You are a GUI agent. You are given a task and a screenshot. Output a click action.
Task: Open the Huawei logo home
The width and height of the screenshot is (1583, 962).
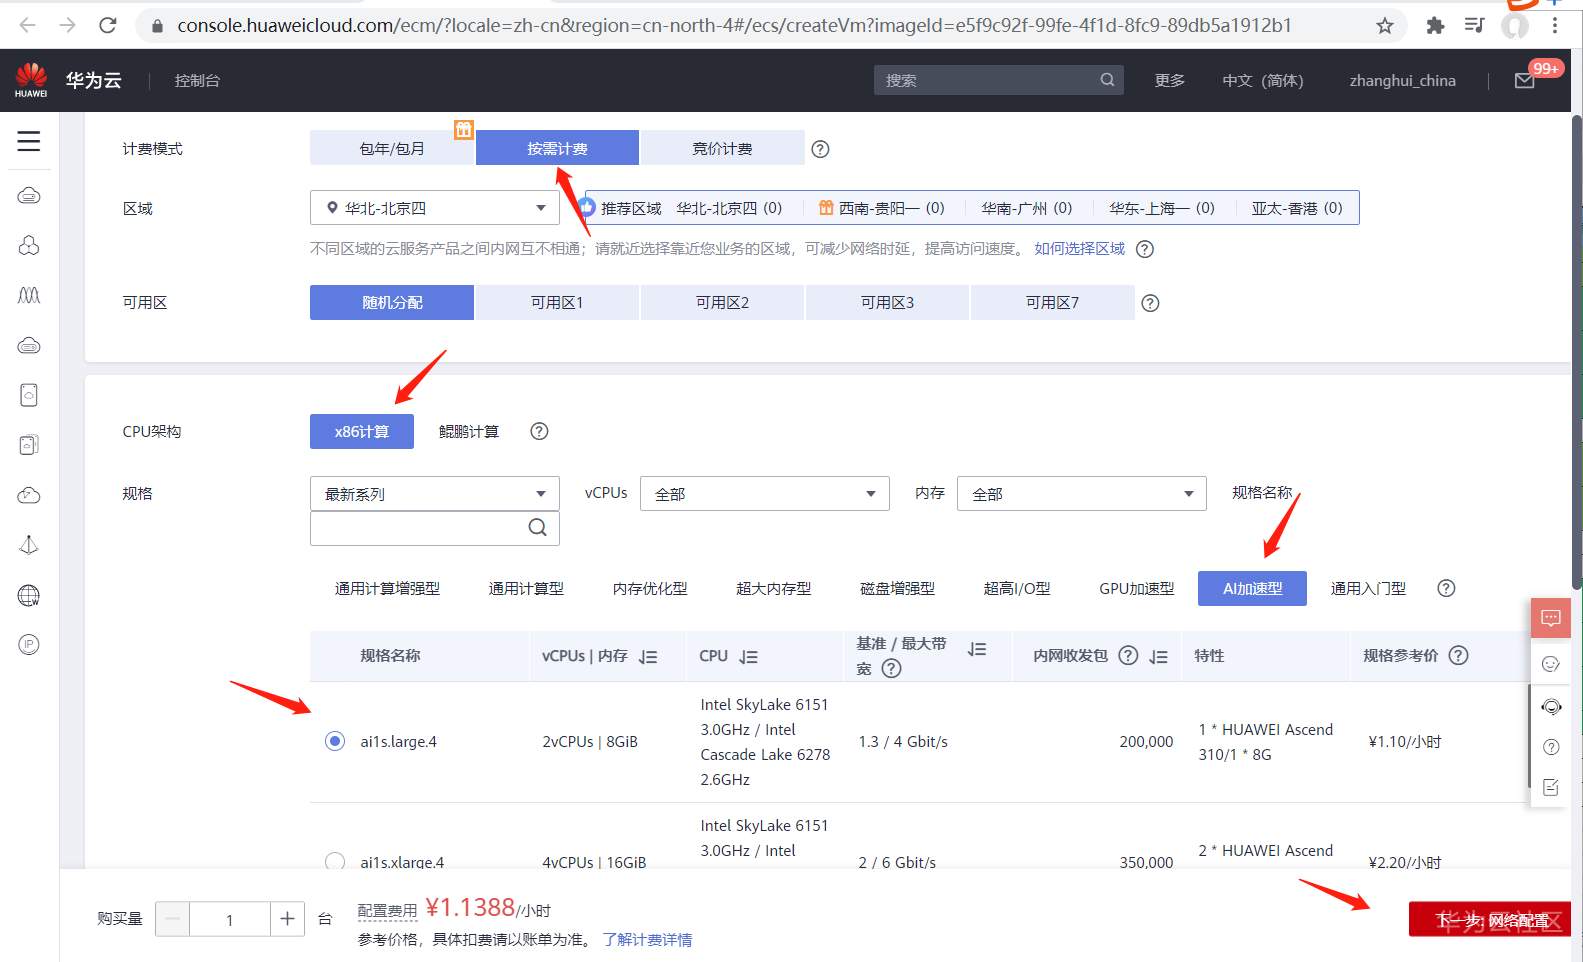31,80
